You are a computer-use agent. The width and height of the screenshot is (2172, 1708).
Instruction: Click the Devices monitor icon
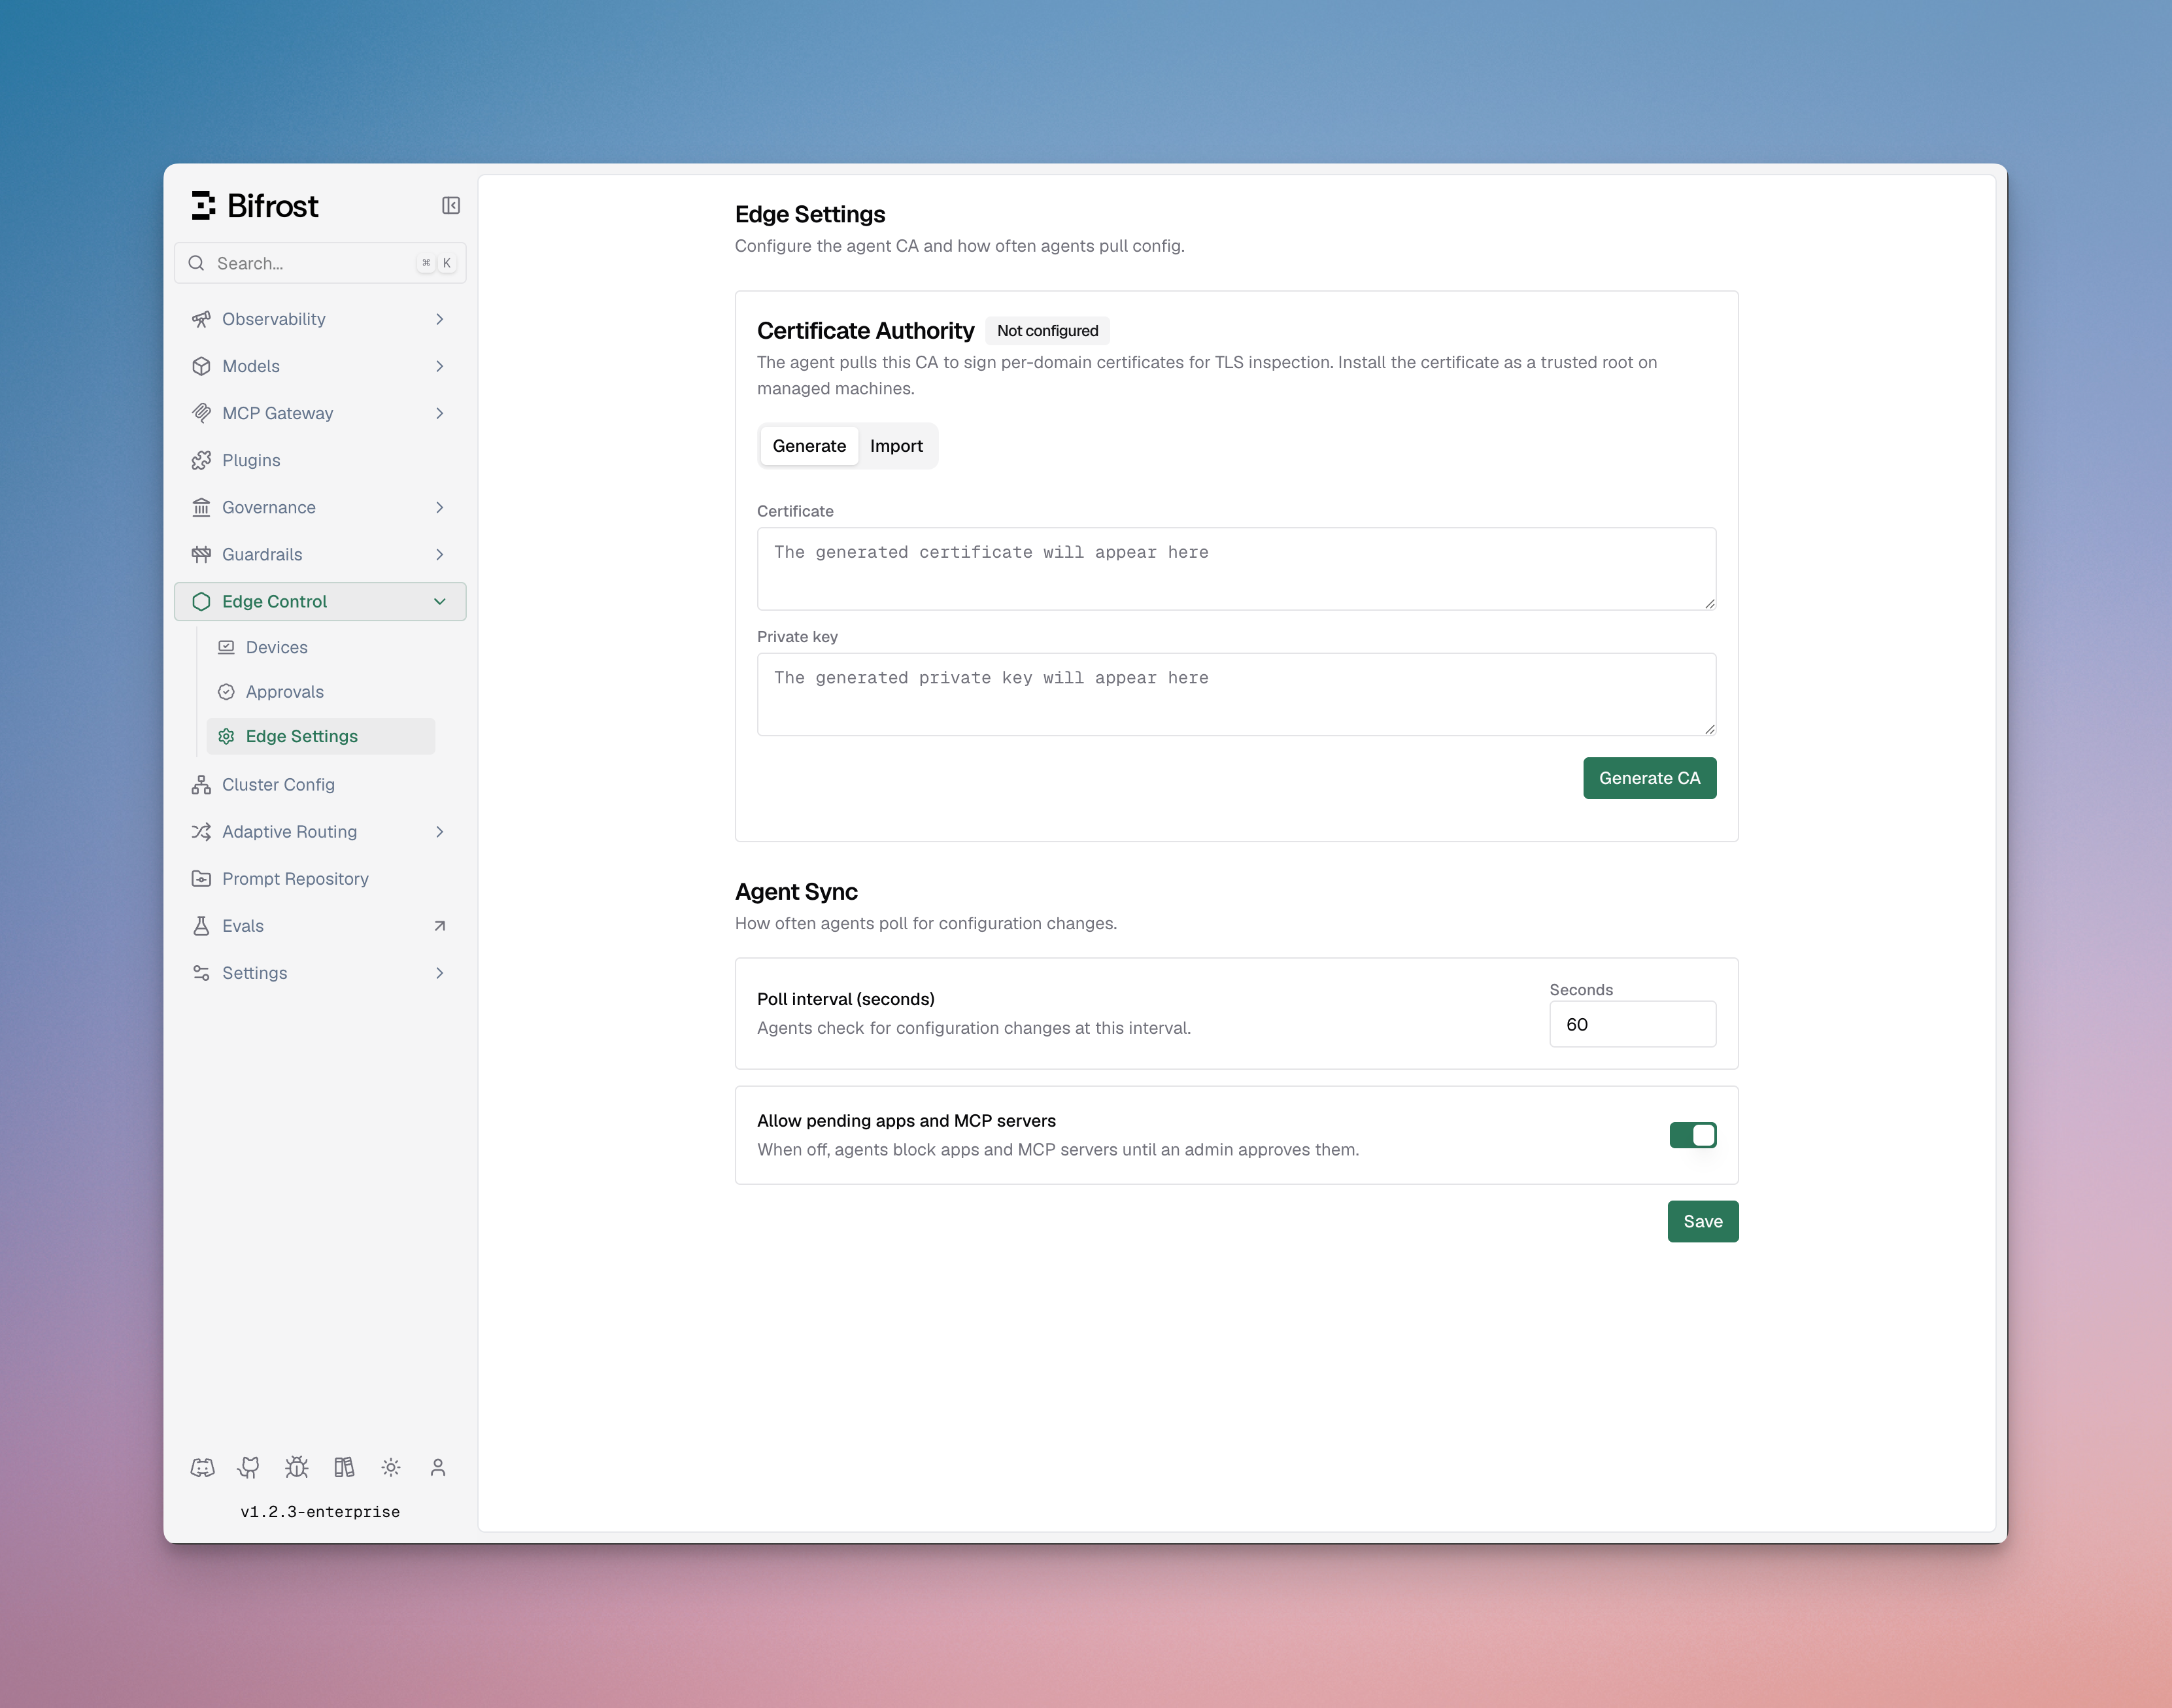[x=226, y=647]
